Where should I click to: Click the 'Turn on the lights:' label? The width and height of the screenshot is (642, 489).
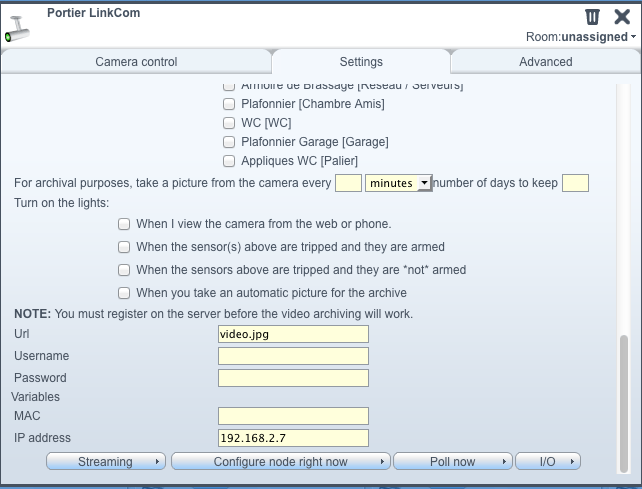[61, 203]
